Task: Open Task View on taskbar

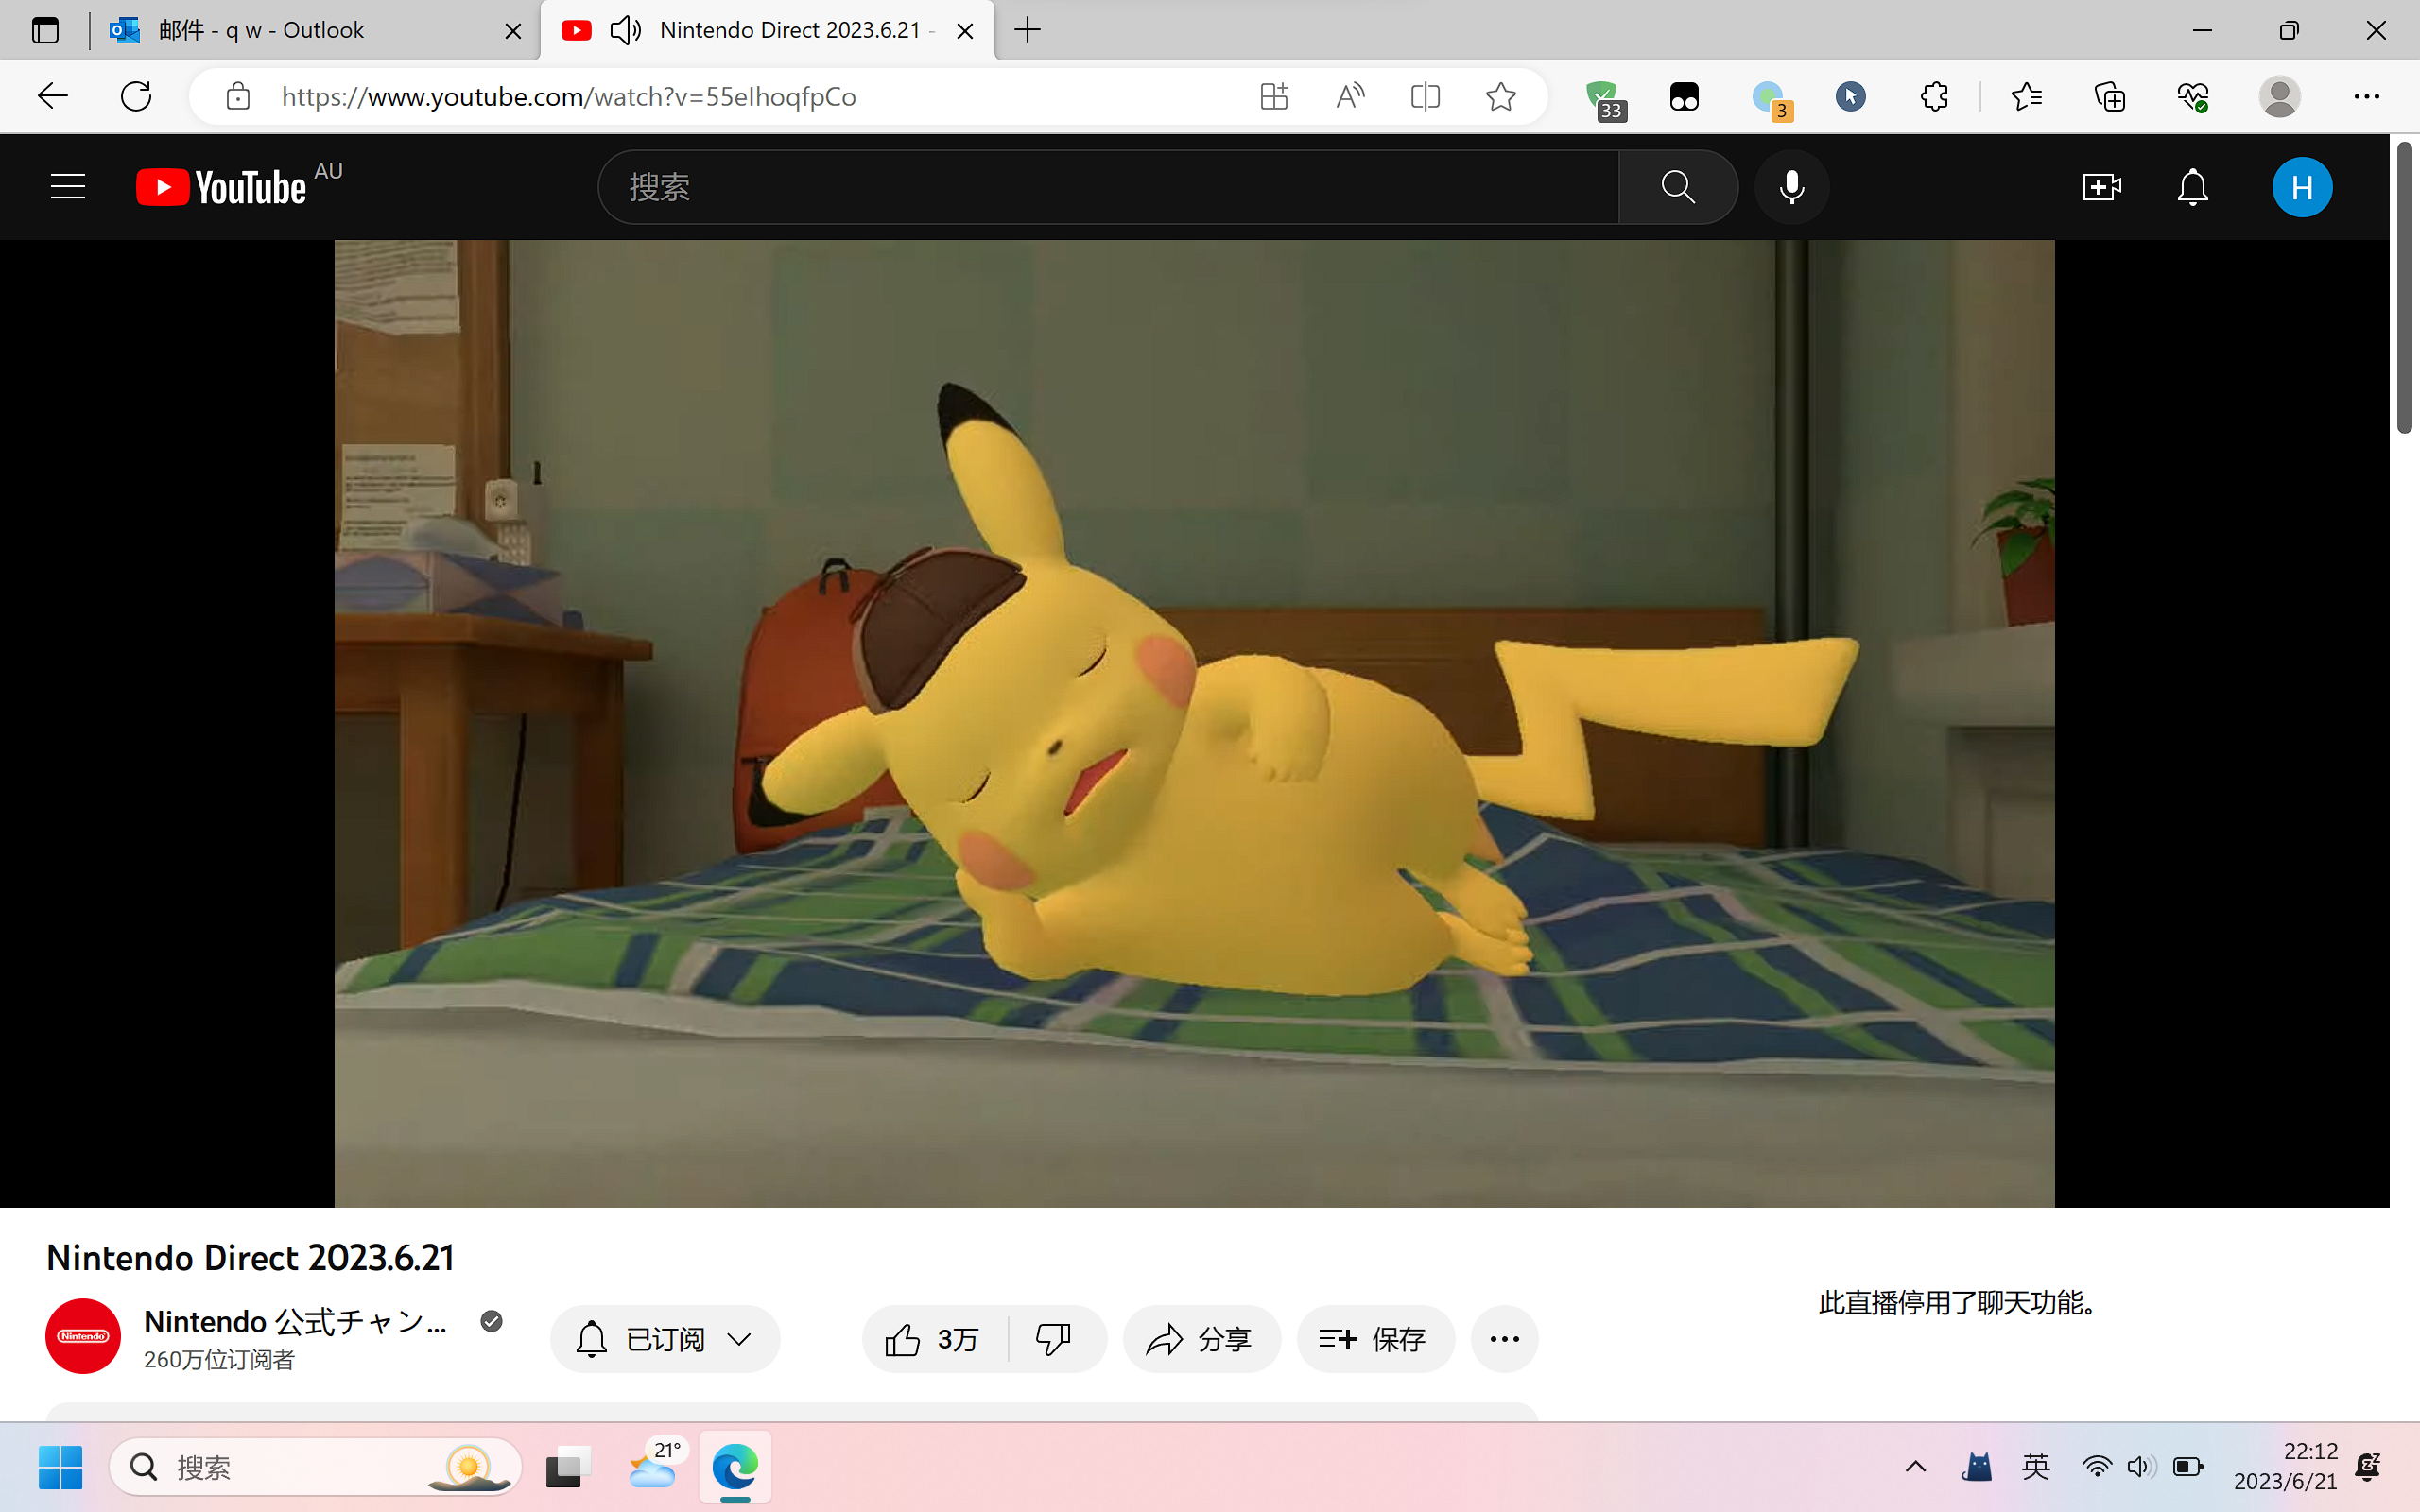Action: pos(567,1467)
